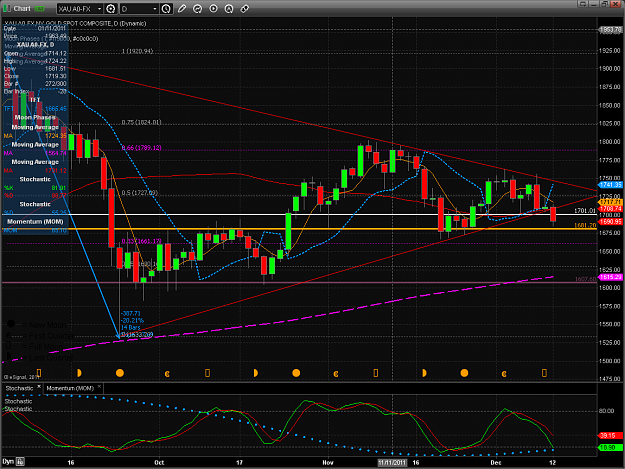Click the TFT study legend label
The height and width of the screenshot is (469, 625).
[34, 100]
